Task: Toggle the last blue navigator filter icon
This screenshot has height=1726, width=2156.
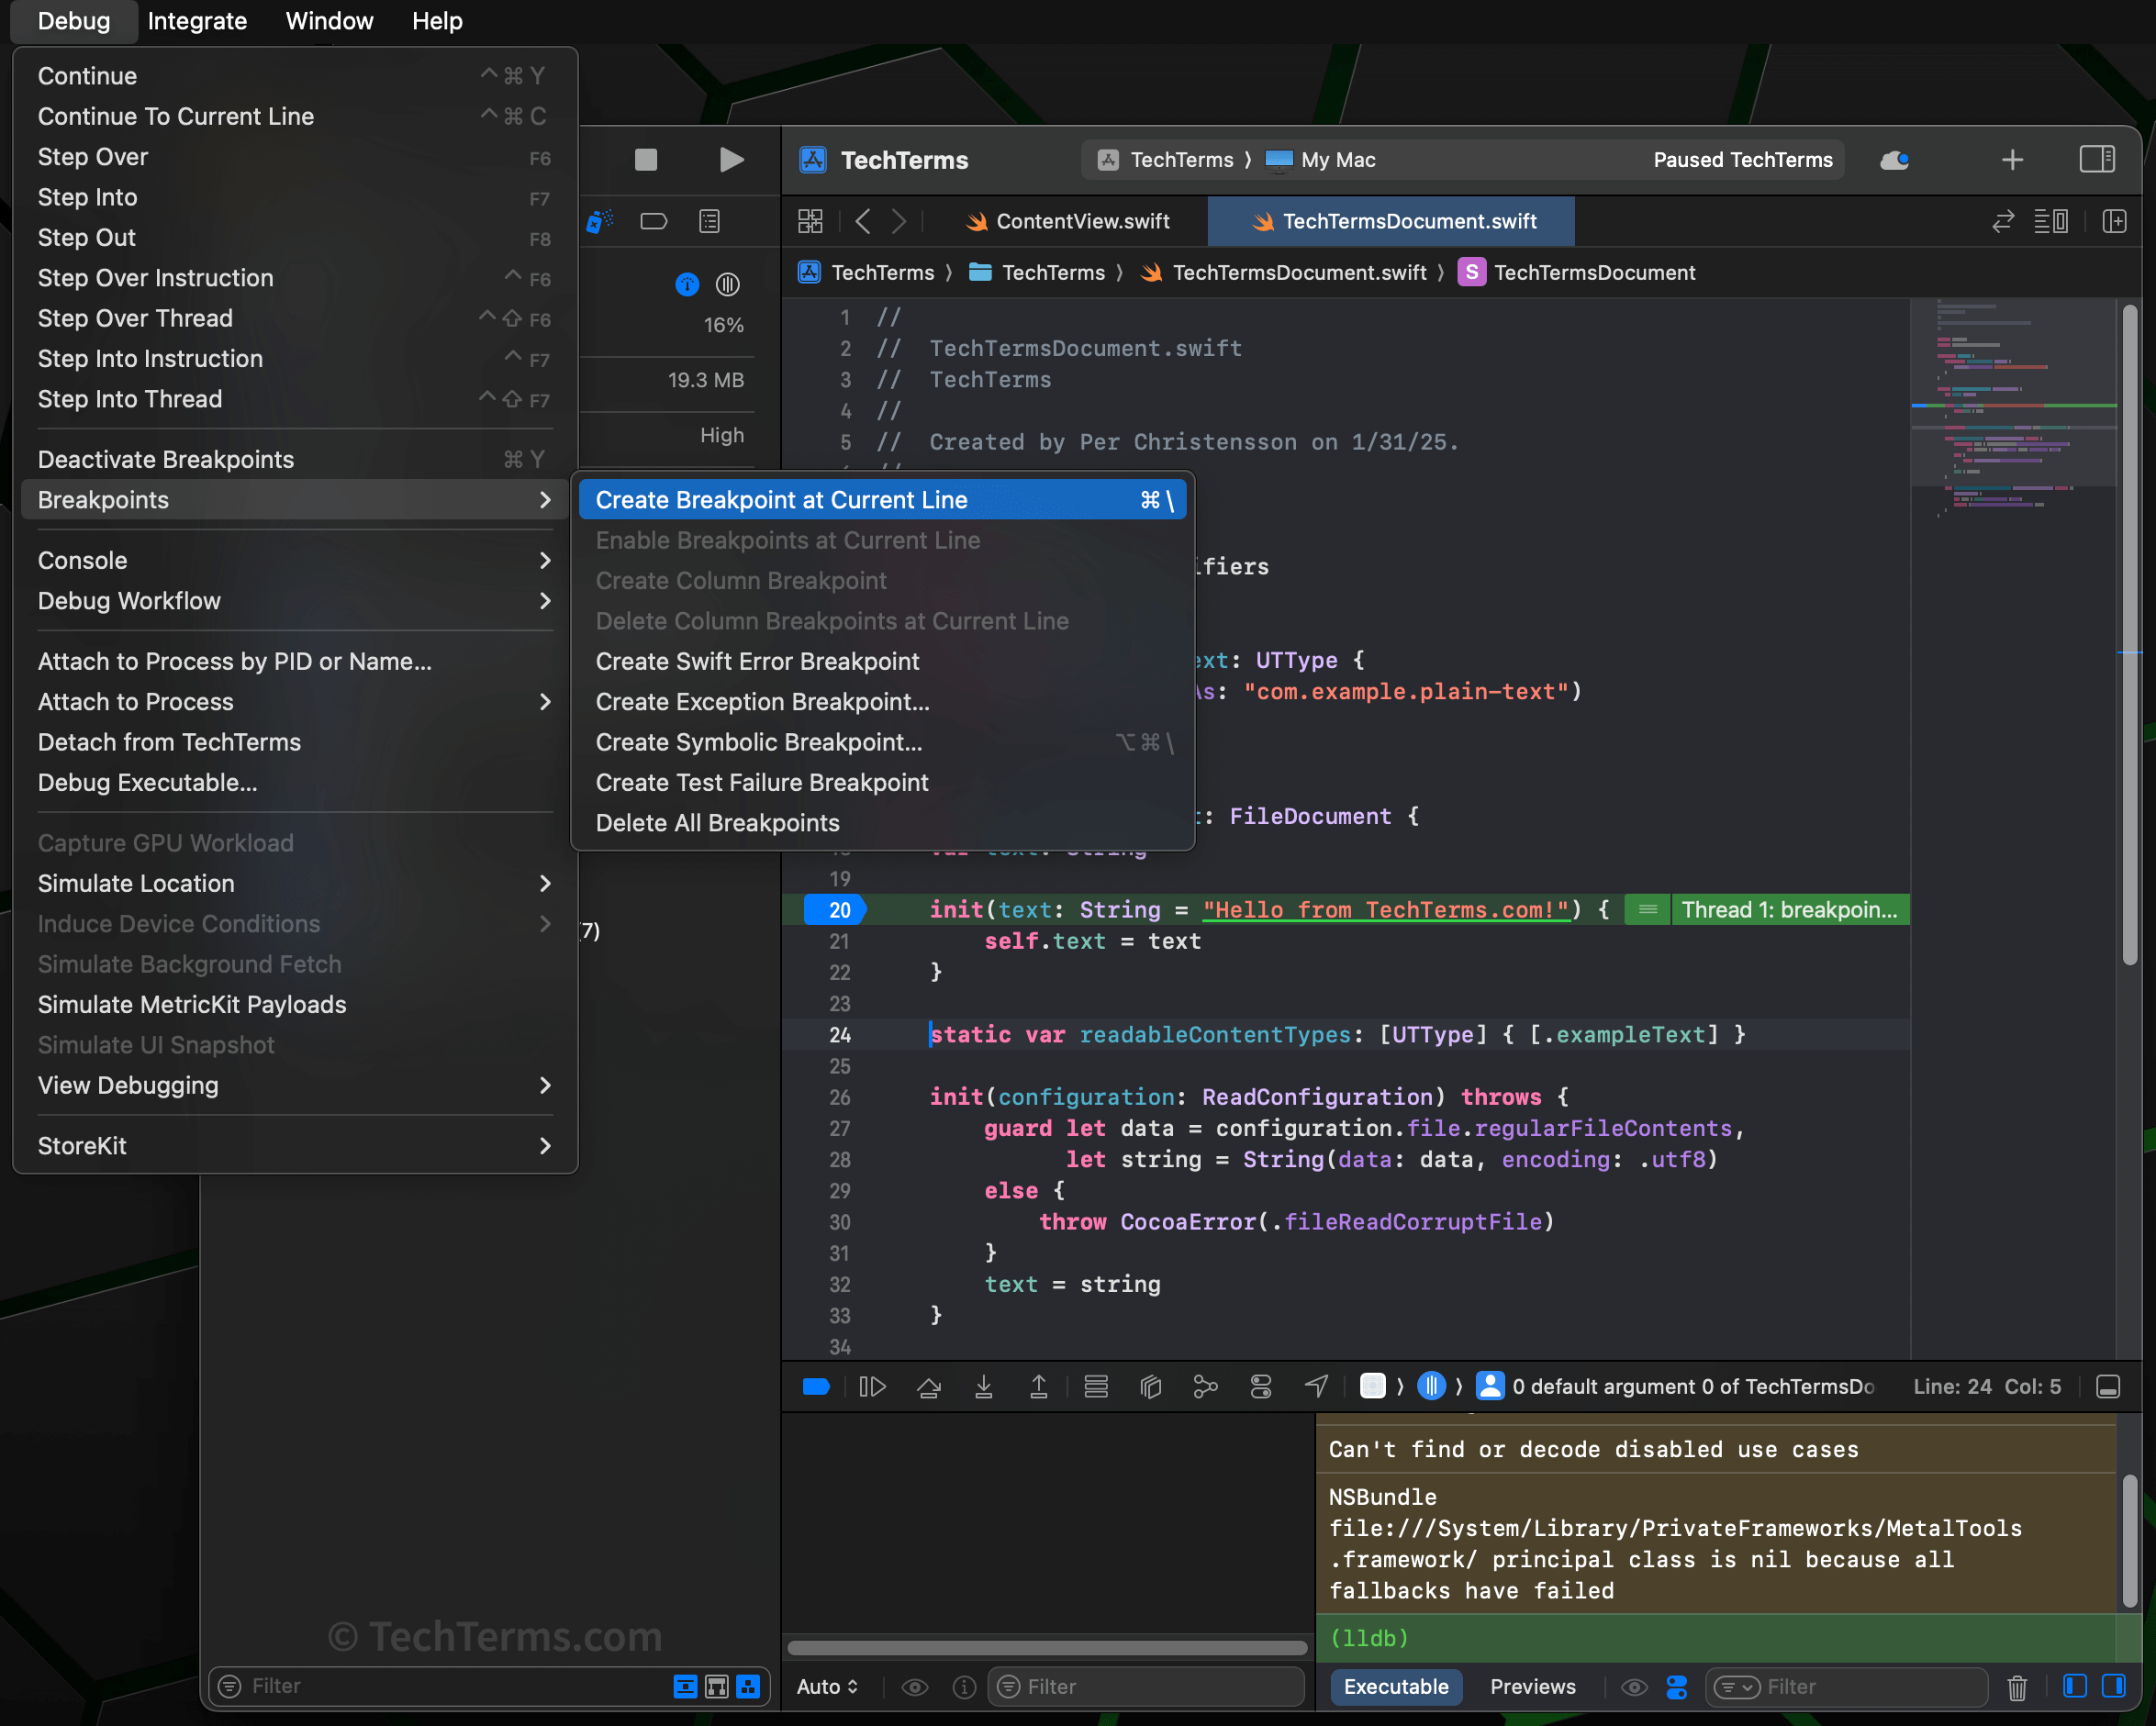Action: point(747,1687)
